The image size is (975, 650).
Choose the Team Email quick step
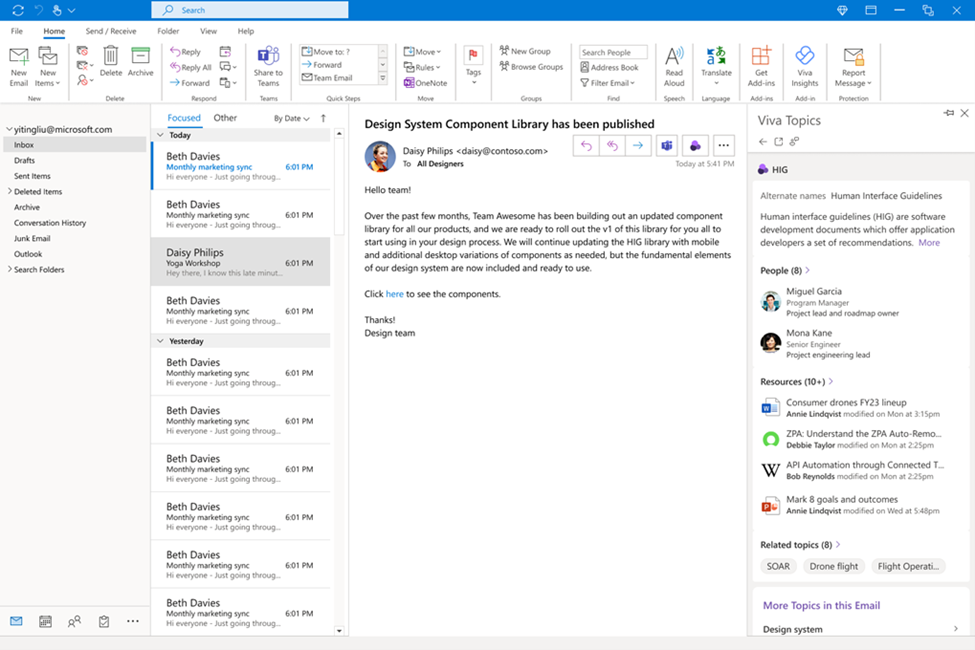[327, 78]
